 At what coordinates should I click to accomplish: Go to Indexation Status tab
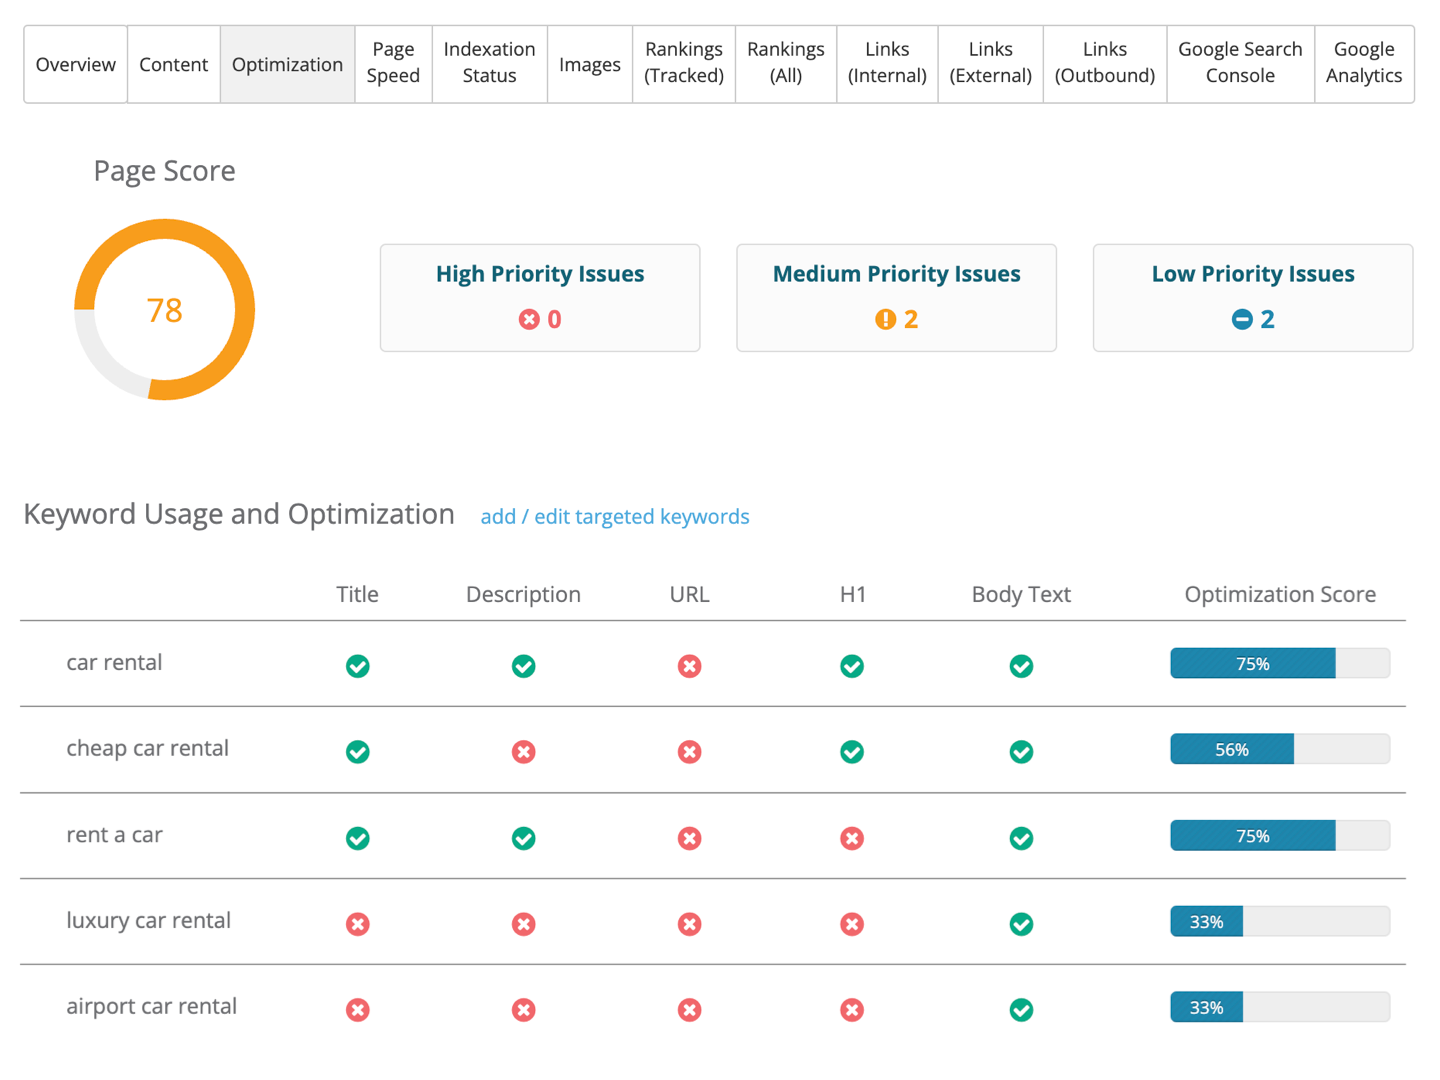coord(489,64)
